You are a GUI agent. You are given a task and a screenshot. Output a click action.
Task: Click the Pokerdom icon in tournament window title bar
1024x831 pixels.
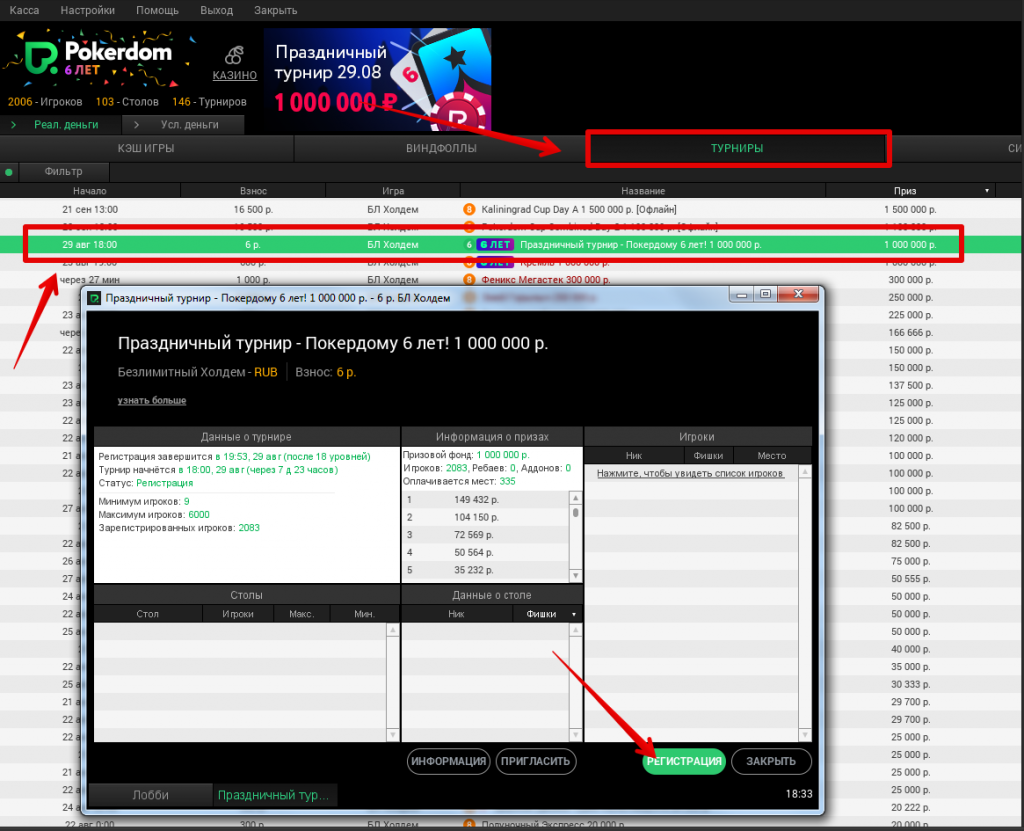[x=95, y=298]
